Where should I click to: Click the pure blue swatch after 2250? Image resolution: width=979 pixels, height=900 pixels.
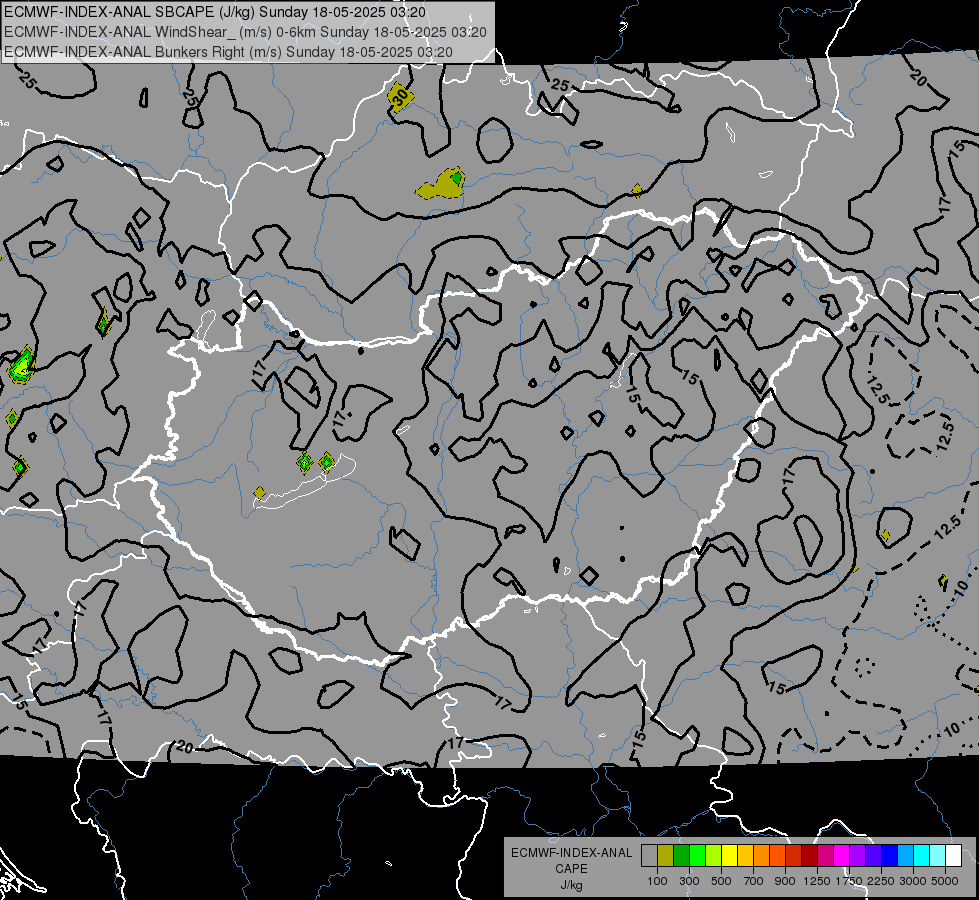pyautogui.click(x=890, y=856)
